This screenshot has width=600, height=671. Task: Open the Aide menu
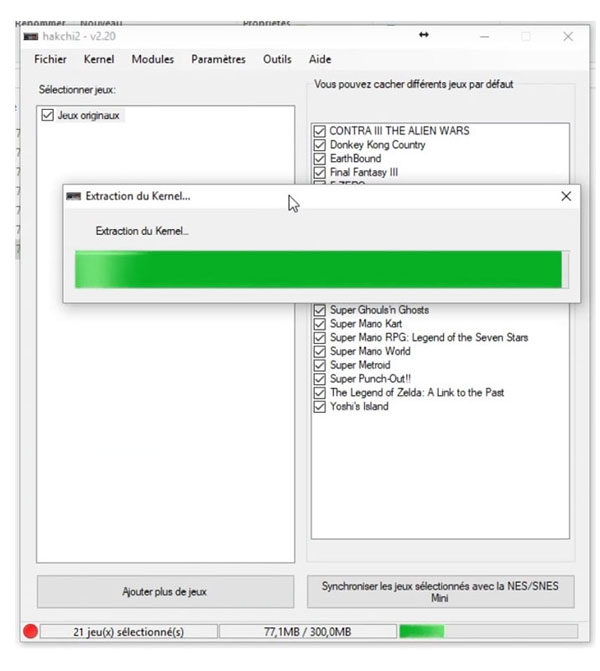pyautogui.click(x=320, y=60)
